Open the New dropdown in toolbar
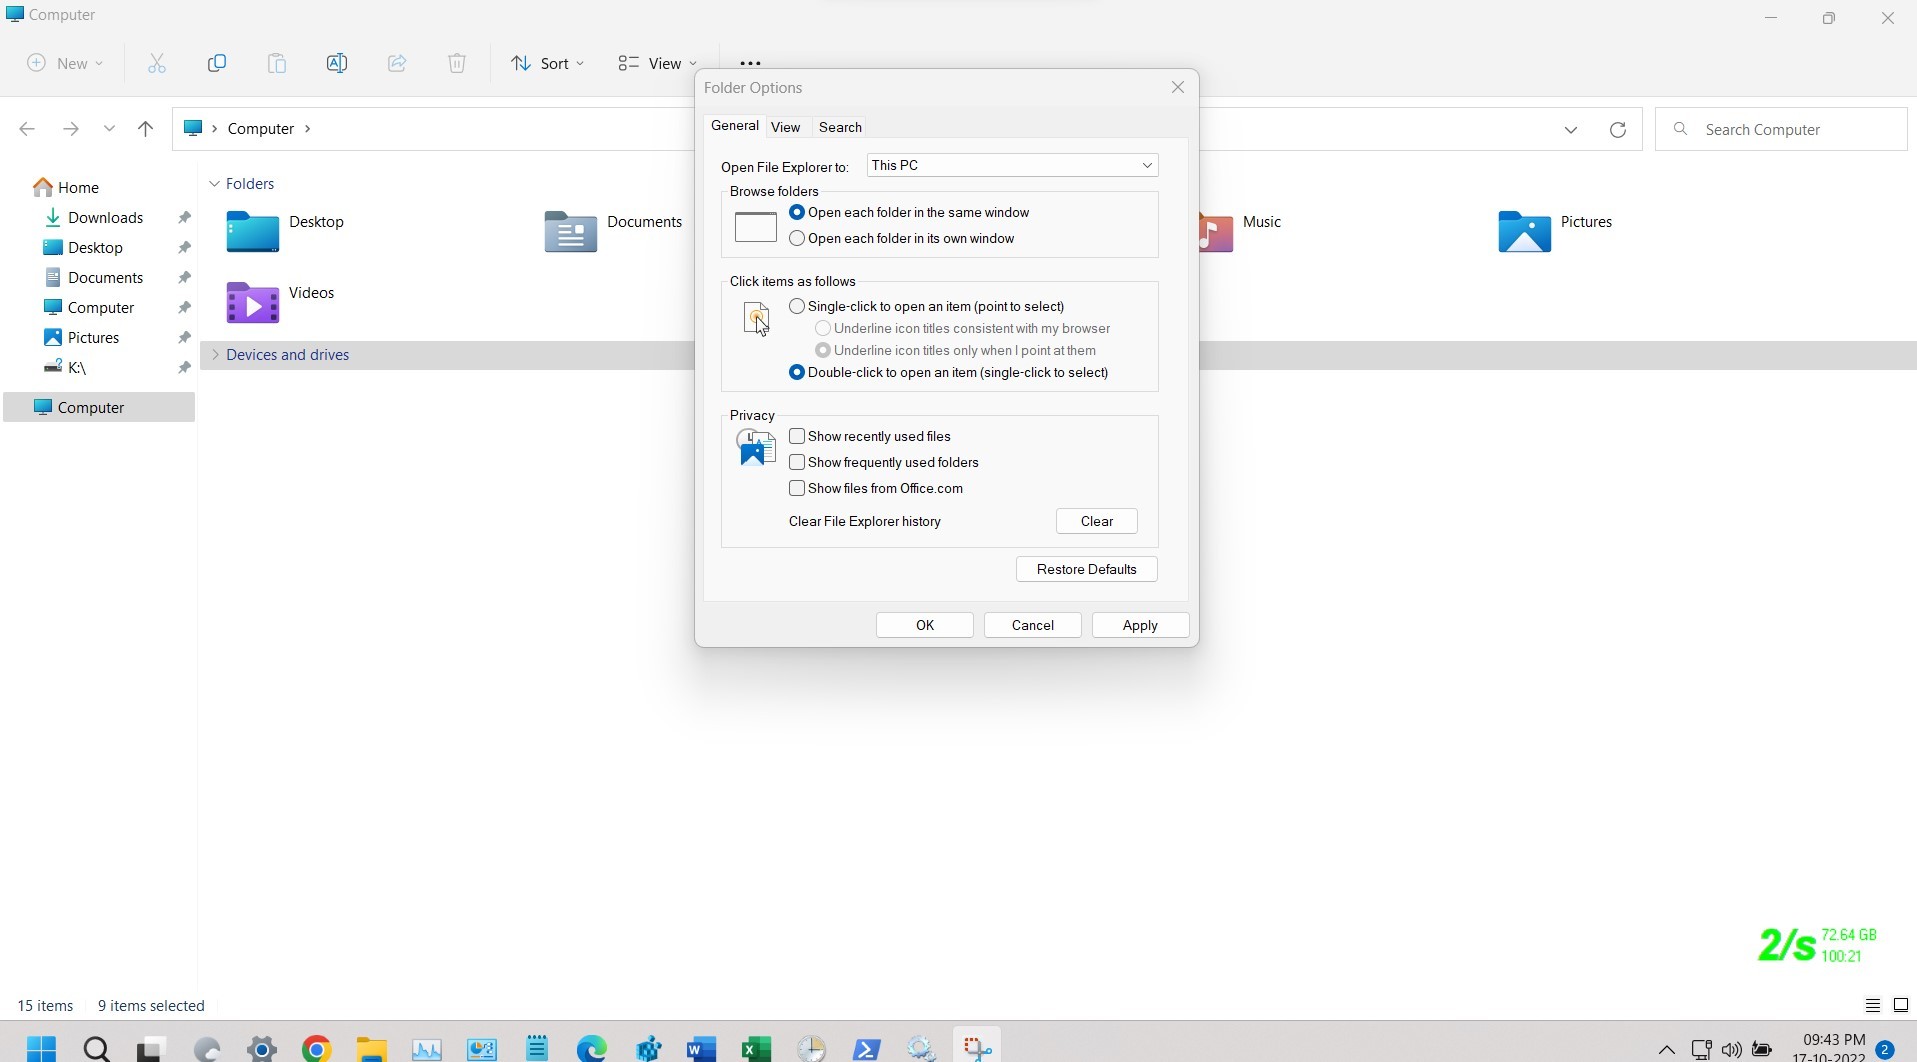The image size is (1917, 1062). (x=65, y=63)
